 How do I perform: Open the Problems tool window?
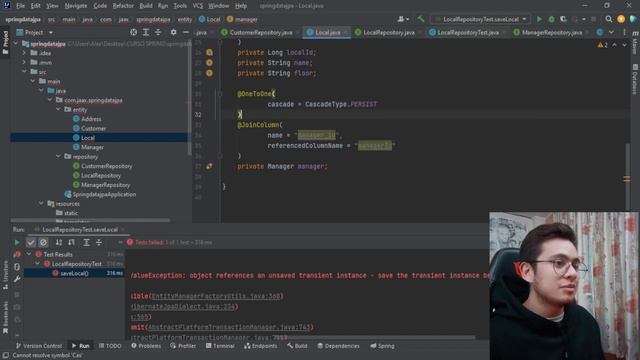[146, 346]
